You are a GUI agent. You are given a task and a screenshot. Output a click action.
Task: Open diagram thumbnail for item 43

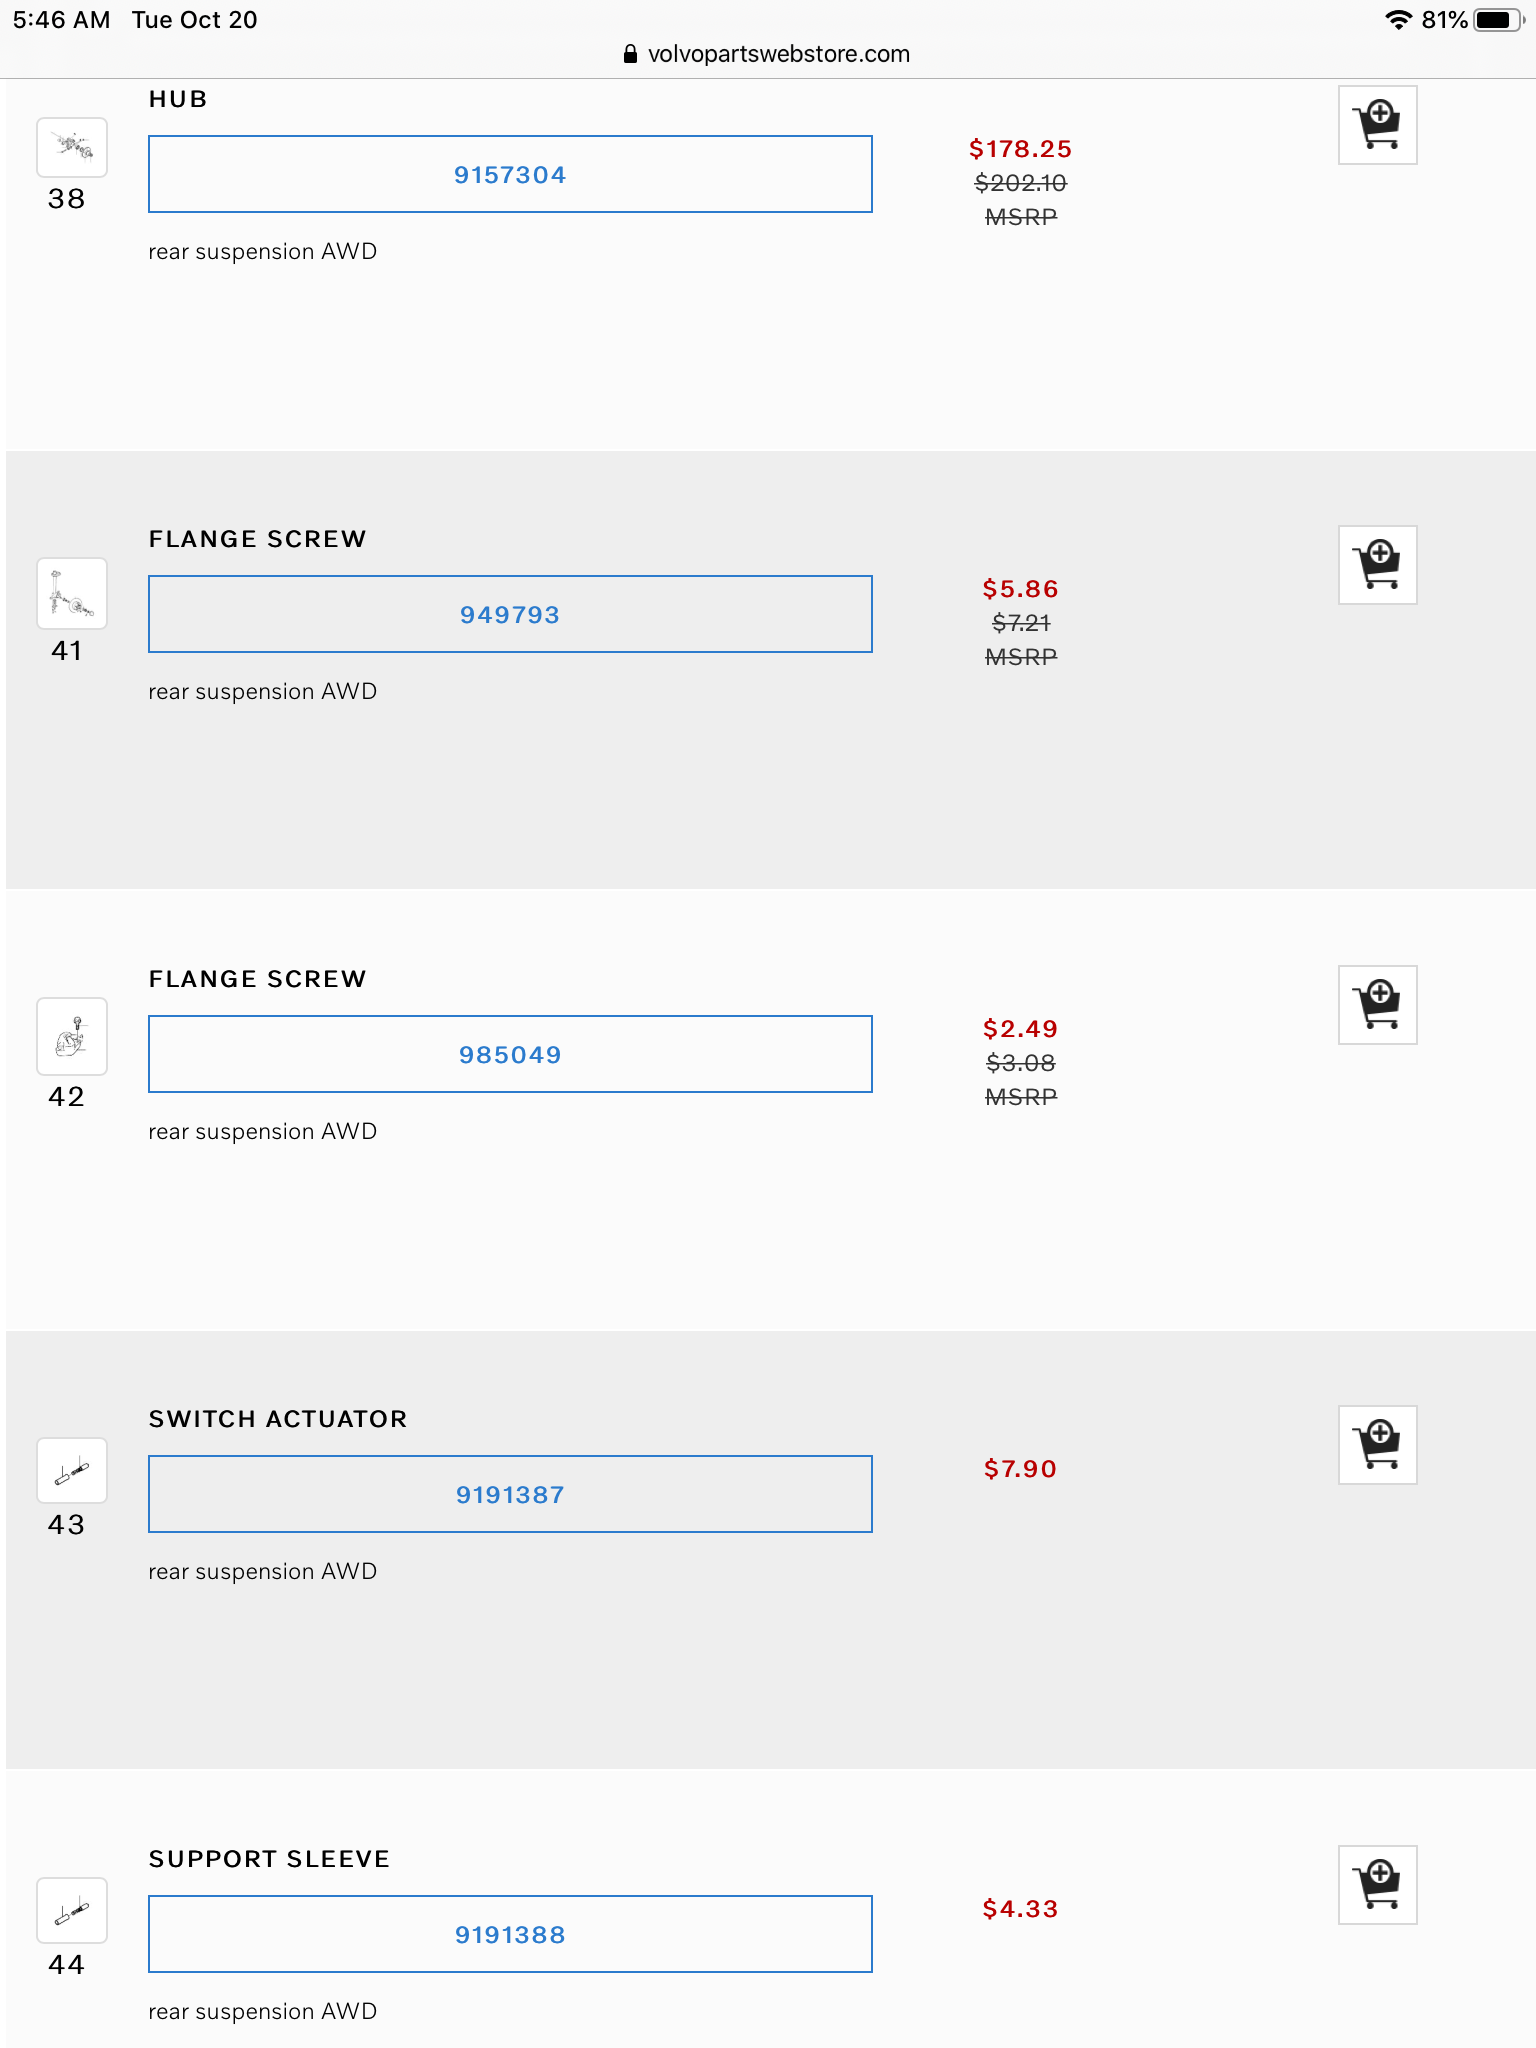tap(72, 1470)
